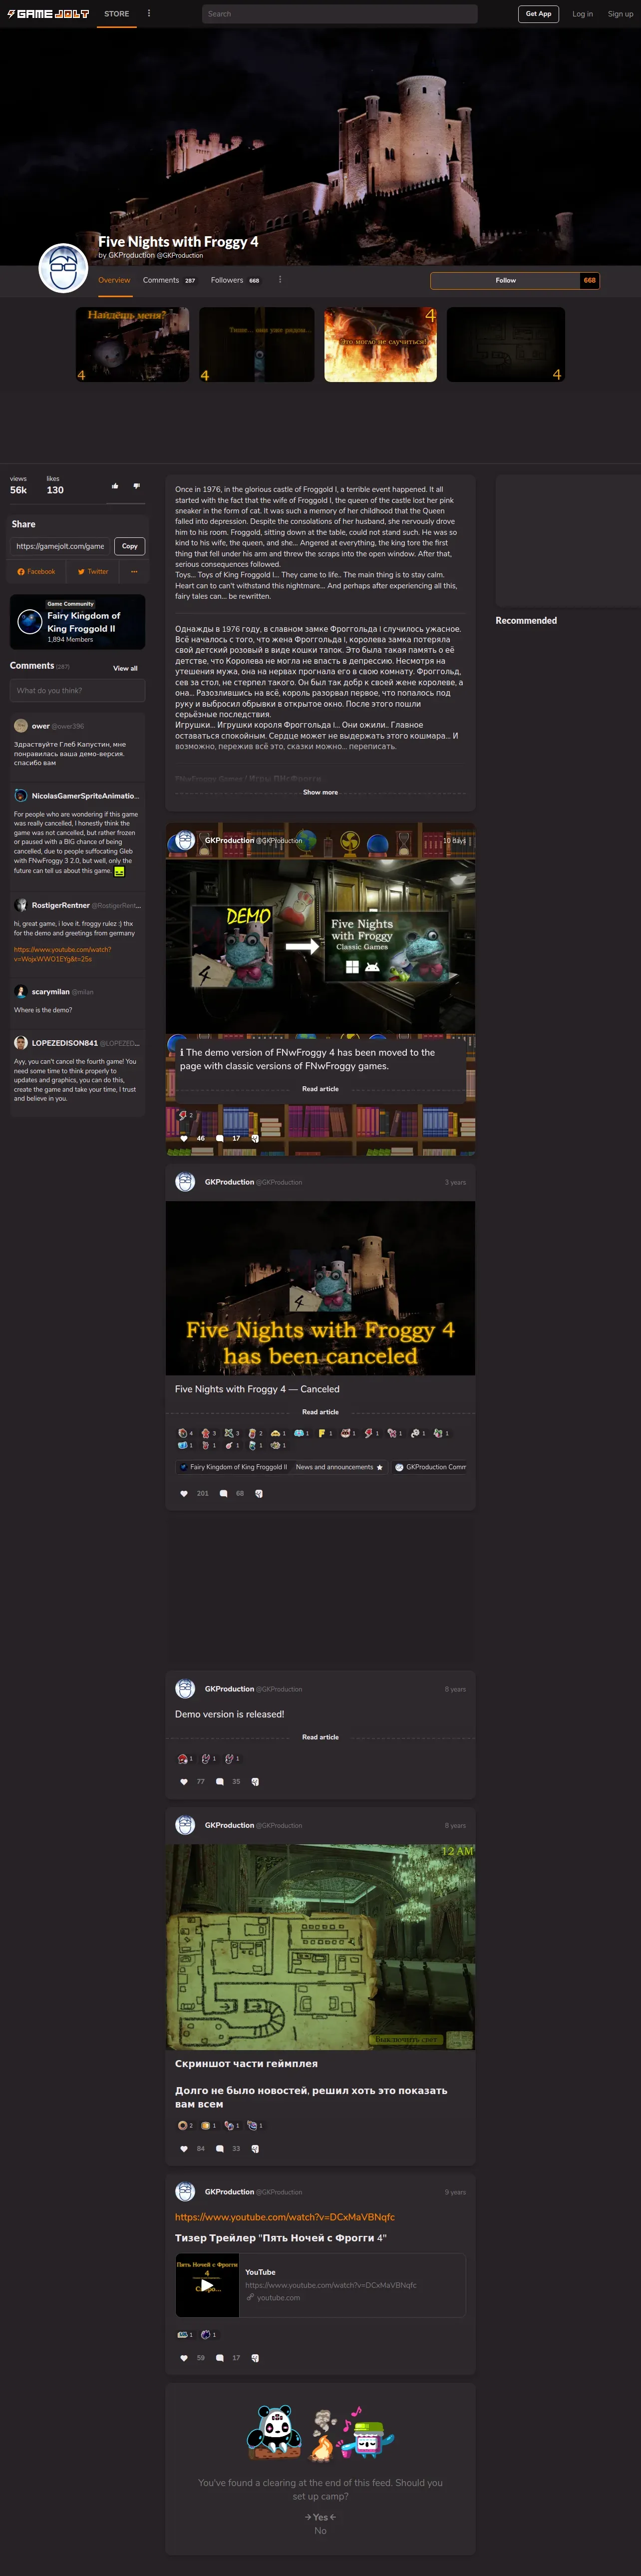
Task: Copy the game share URL
Action: tap(130, 546)
